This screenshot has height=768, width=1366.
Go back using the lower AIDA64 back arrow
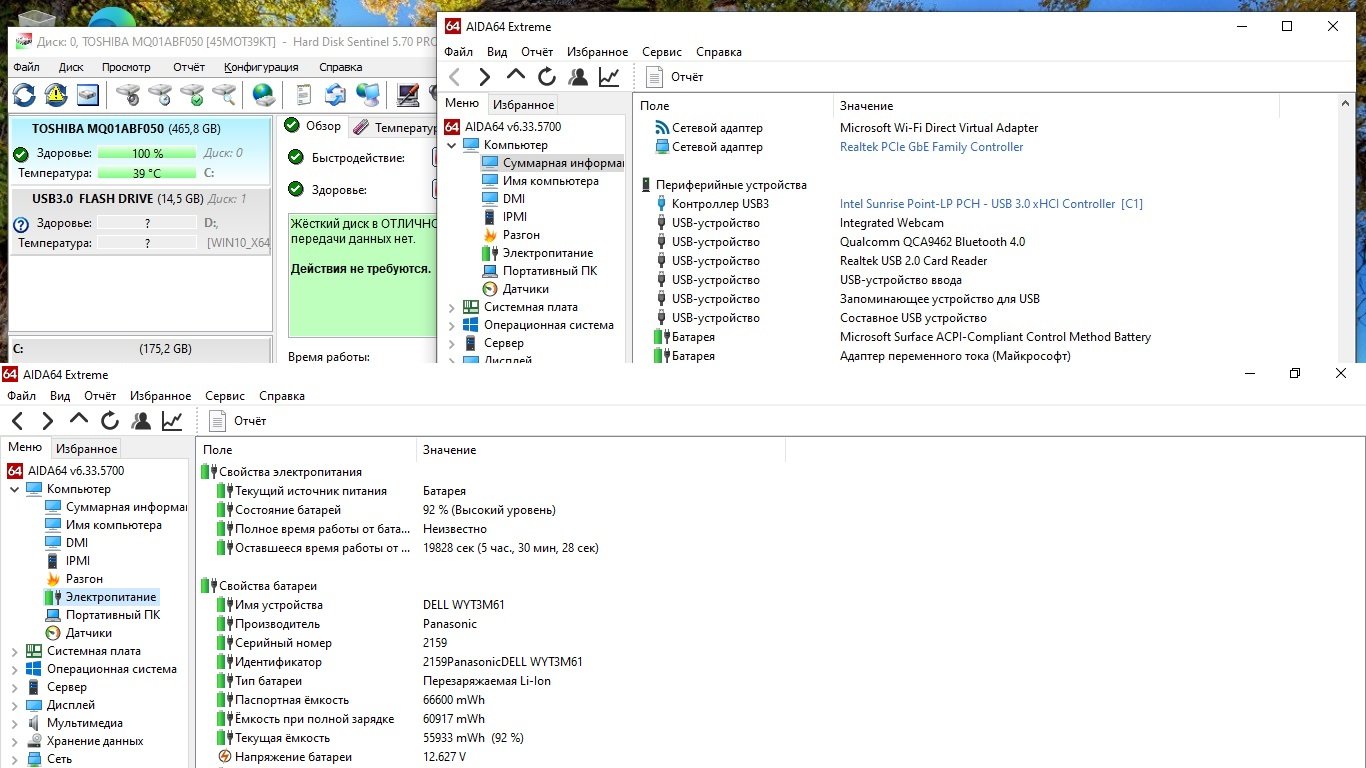17,421
